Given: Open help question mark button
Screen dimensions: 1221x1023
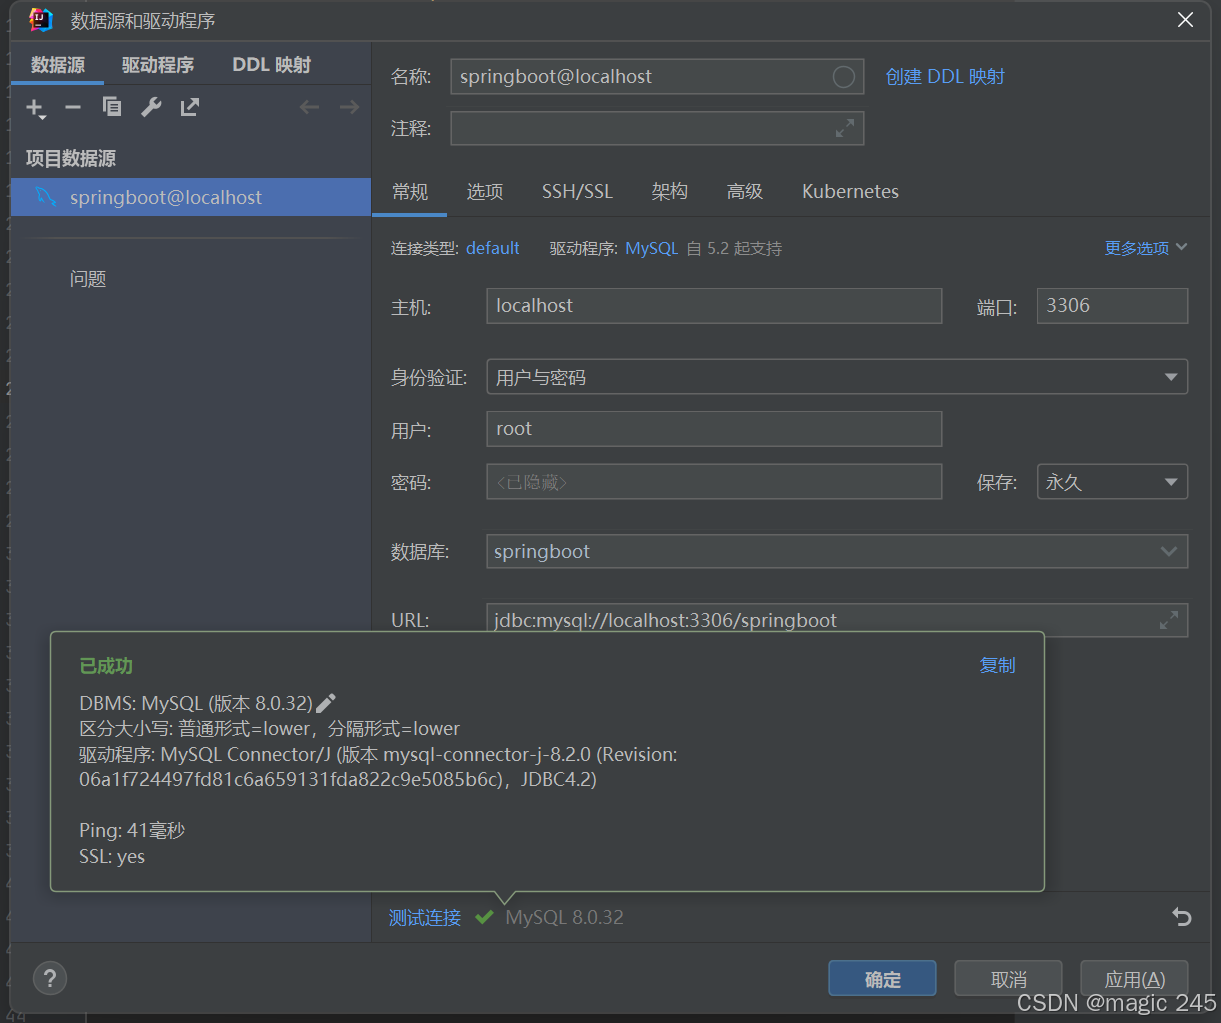Looking at the screenshot, I should (x=50, y=978).
